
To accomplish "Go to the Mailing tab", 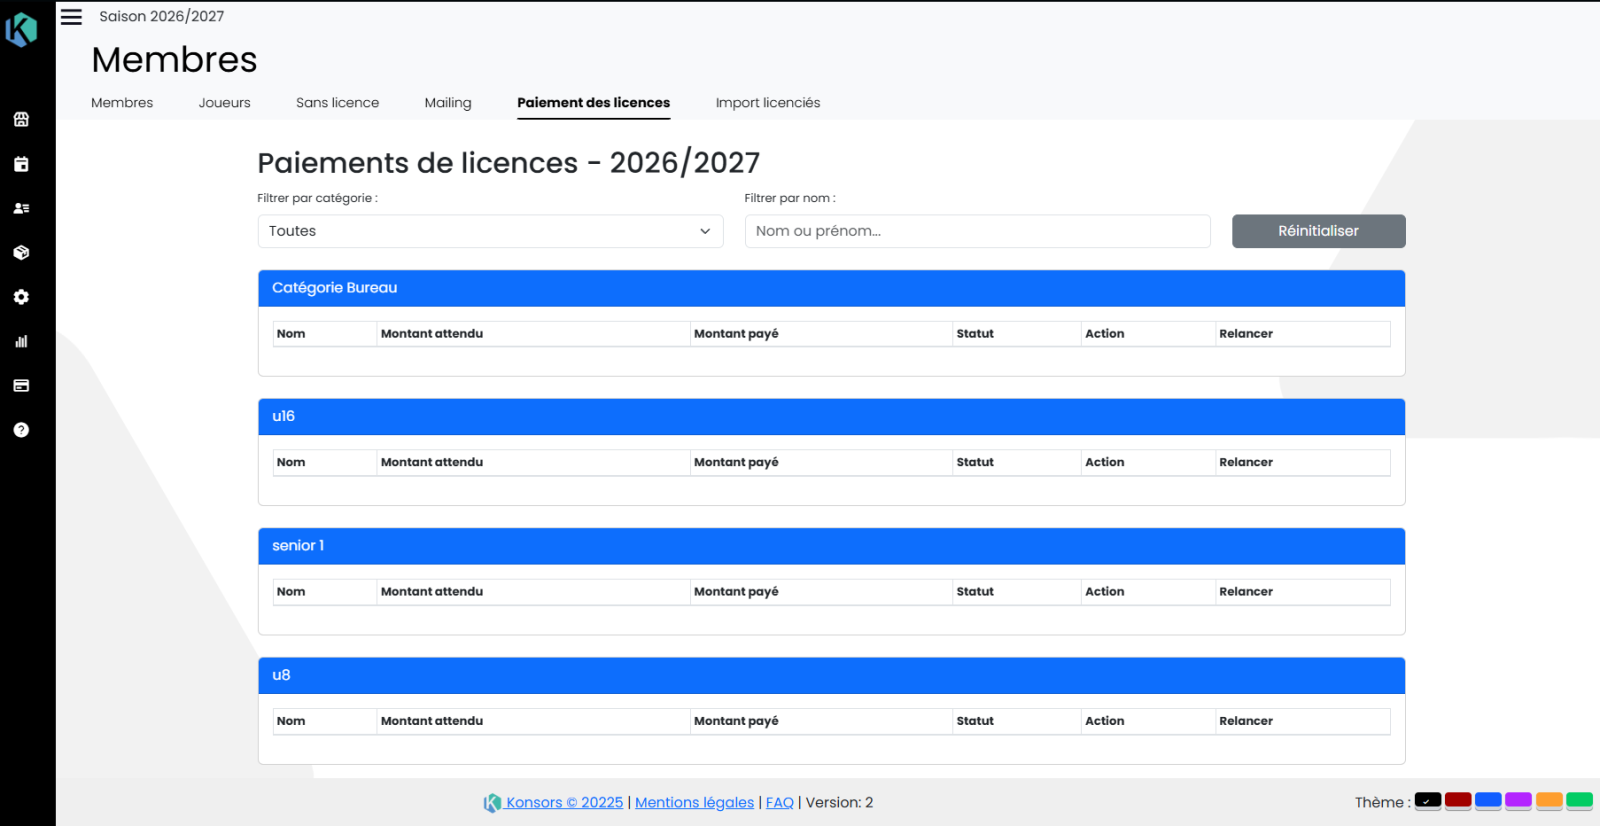I will (448, 102).
